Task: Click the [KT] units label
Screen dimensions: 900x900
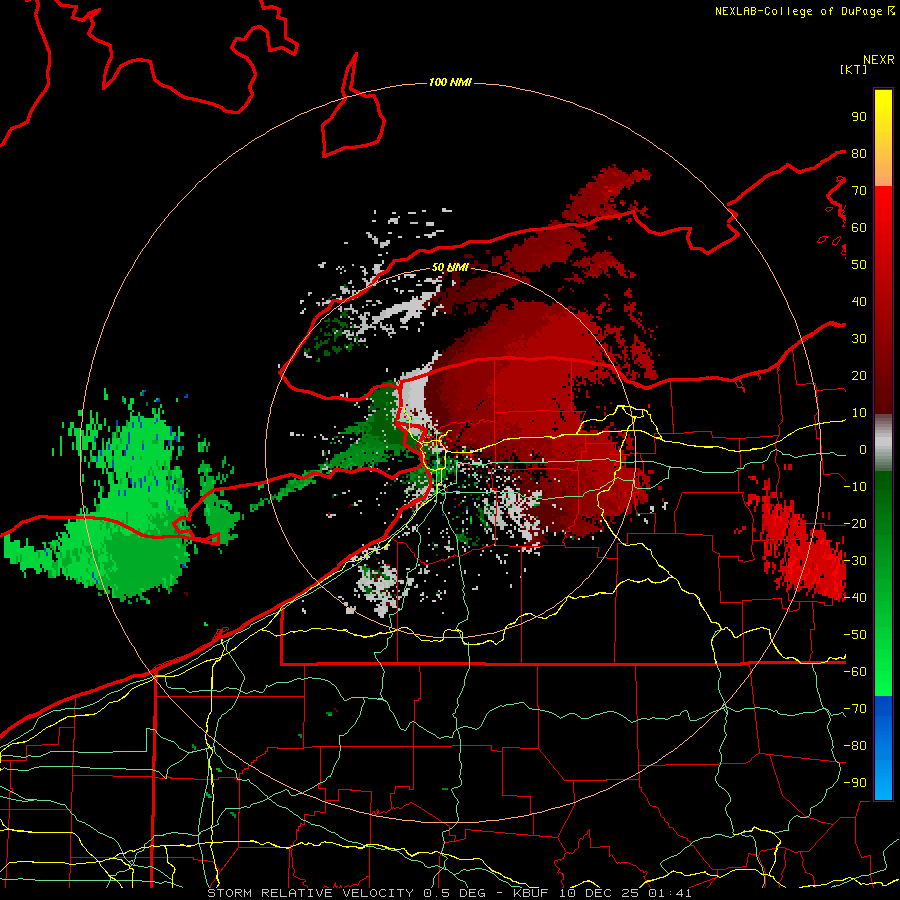Action: 854,69
